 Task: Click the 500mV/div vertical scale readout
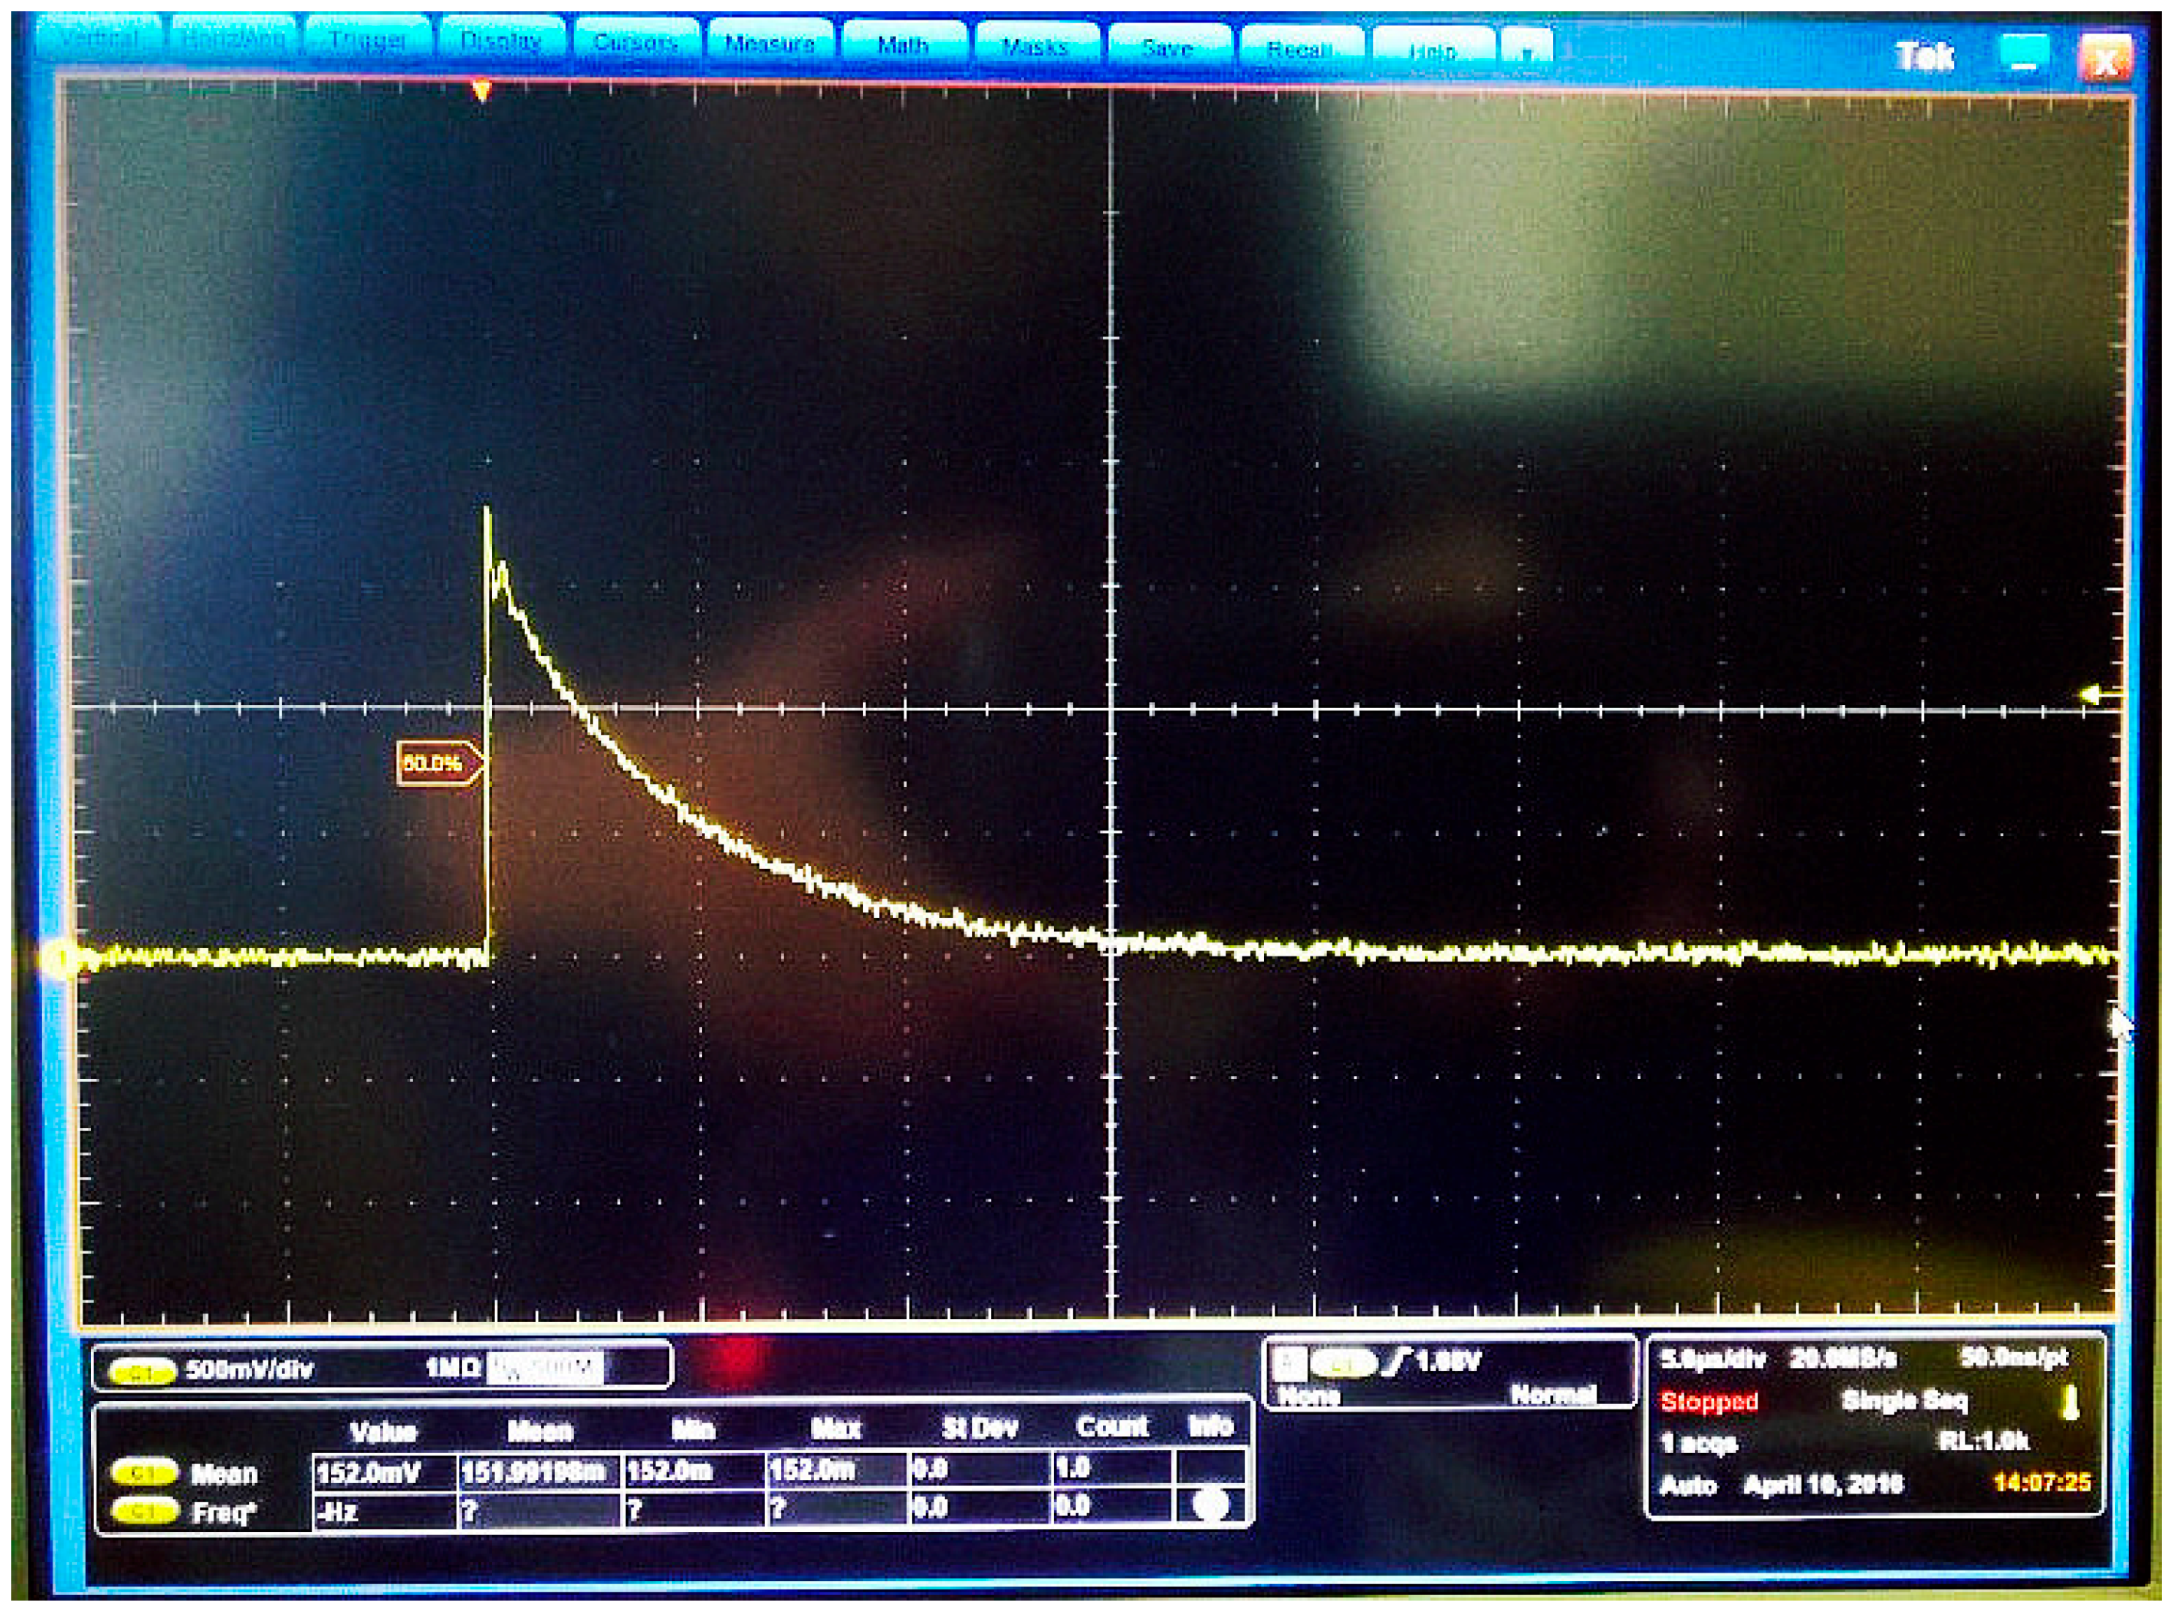[249, 1370]
